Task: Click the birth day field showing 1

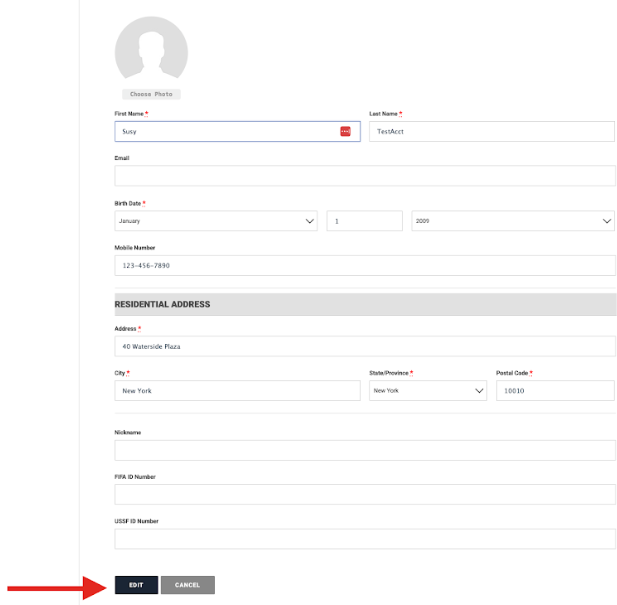Action: tap(364, 221)
